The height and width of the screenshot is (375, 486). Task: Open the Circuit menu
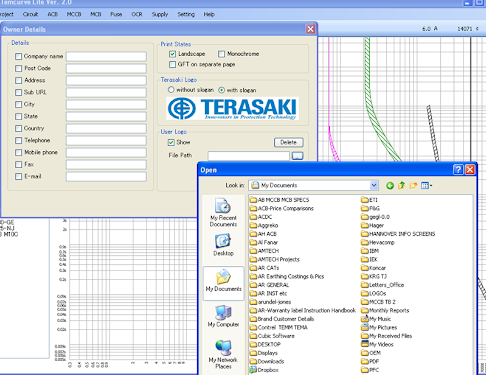tap(30, 14)
